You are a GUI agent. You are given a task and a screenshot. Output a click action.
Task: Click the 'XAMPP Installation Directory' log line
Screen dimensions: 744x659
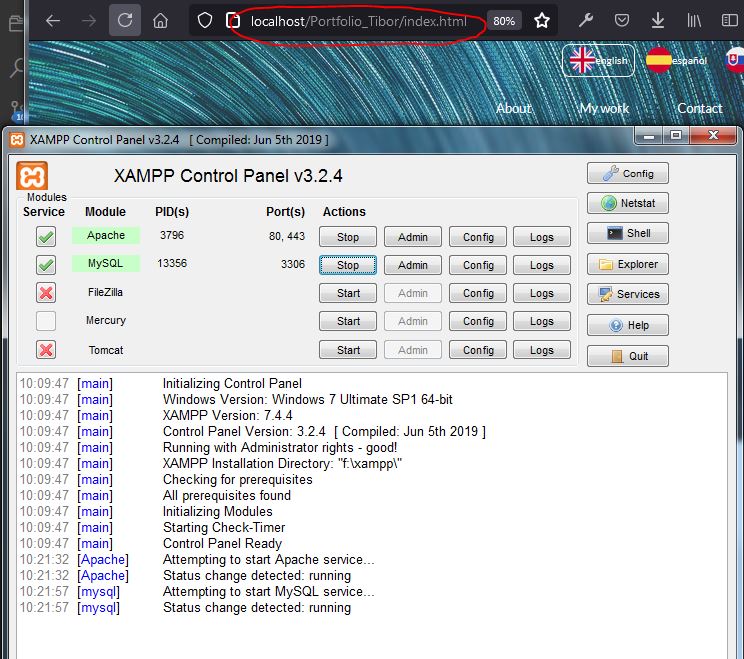click(282, 463)
